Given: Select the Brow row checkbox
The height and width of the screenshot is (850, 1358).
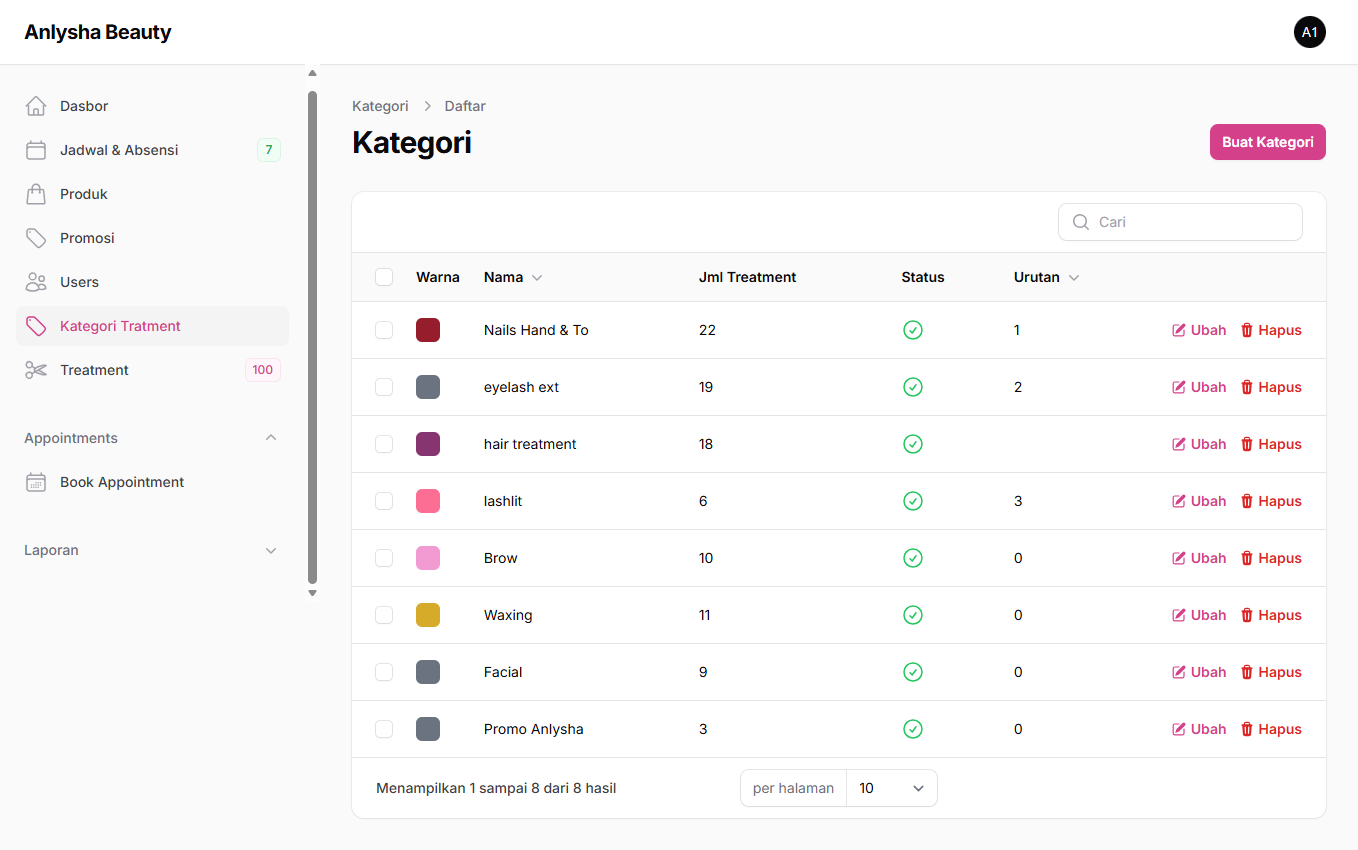Looking at the screenshot, I should point(384,558).
